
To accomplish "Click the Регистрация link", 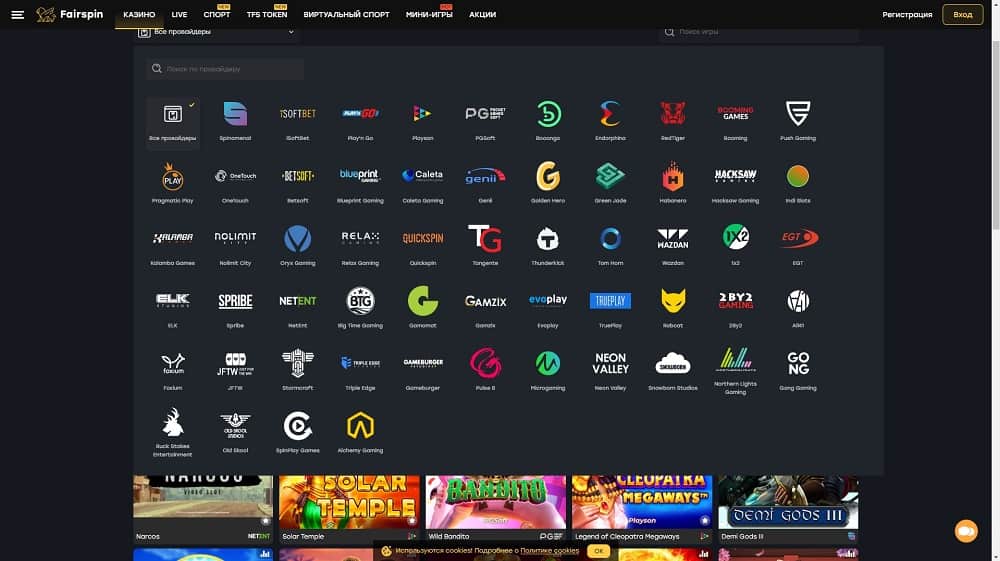I will [907, 15].
